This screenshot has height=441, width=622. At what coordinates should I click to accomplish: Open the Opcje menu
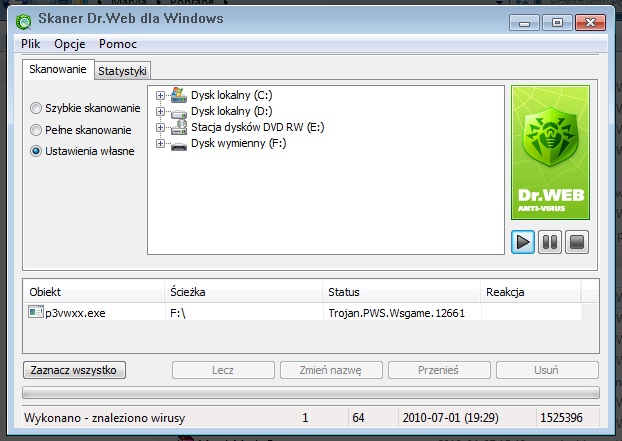(70, 44)
